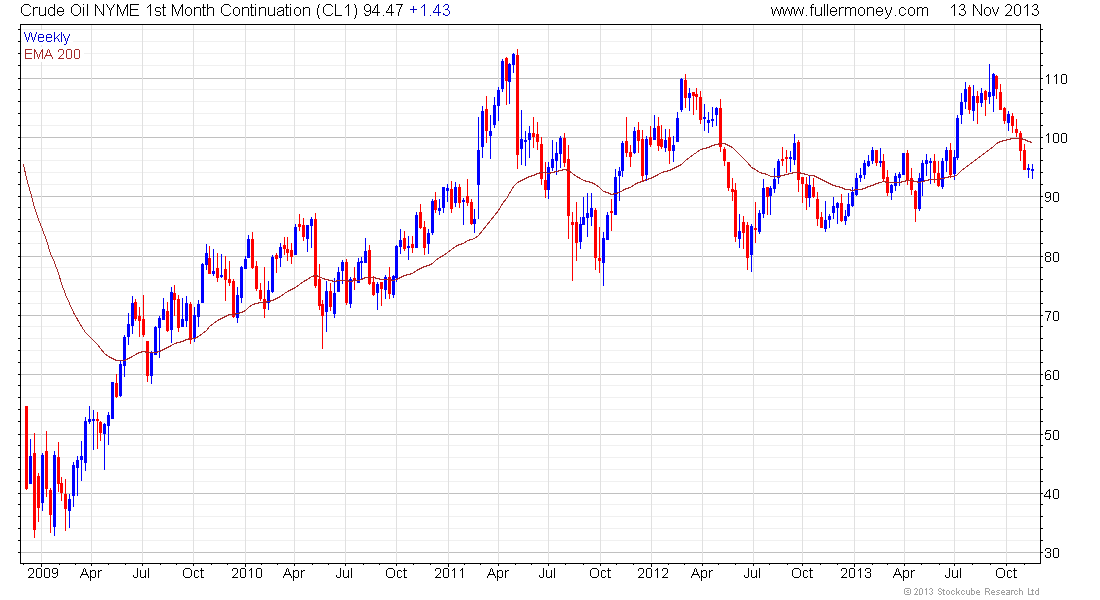The image size is (1100, 600).
Task: Click the Jul label of year 2010
Action: (344, 573)
